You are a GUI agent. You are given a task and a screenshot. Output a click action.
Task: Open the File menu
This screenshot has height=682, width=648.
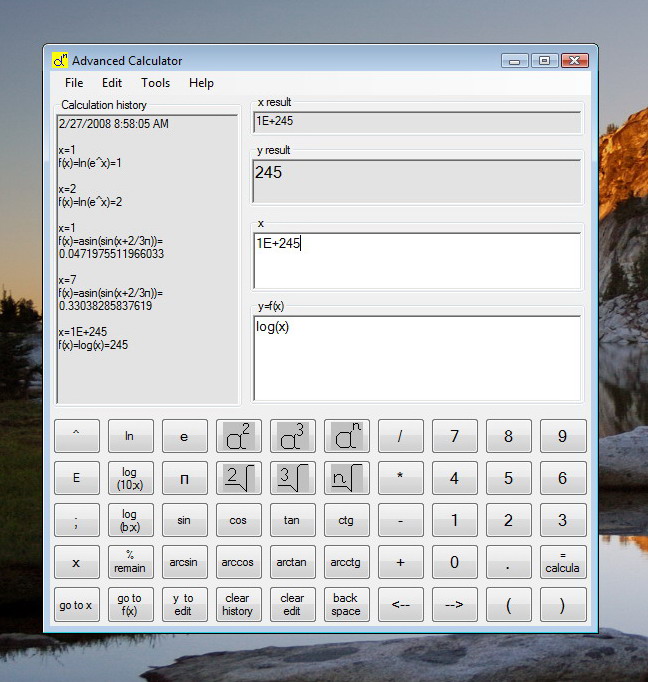tap(74, 83)
